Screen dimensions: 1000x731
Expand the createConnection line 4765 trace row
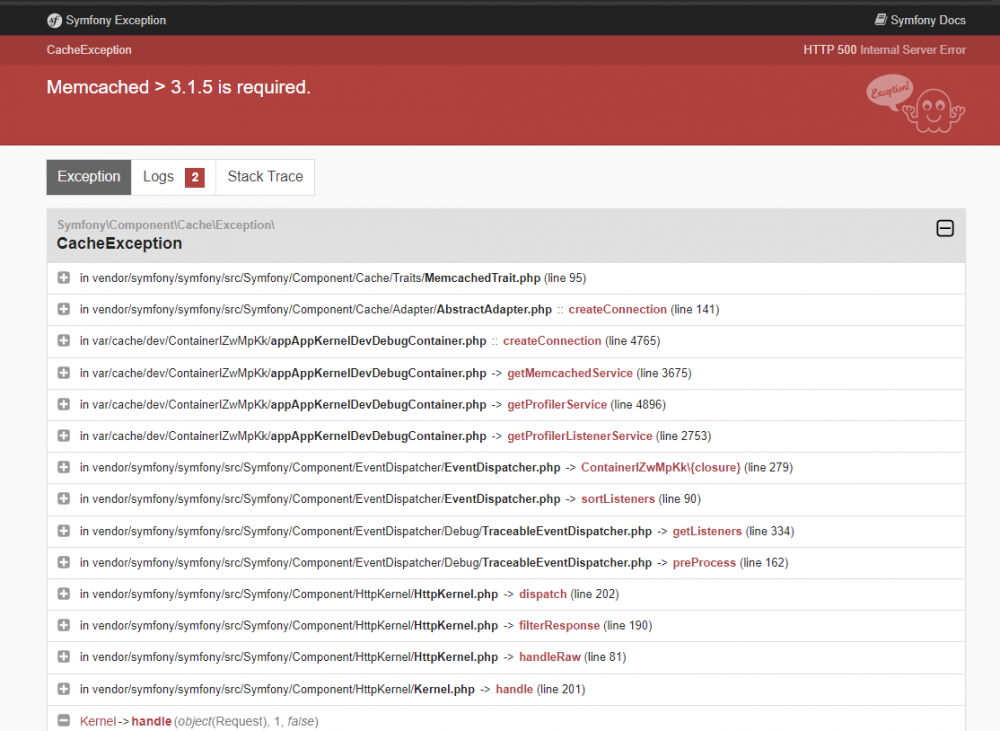click(63, 341)
